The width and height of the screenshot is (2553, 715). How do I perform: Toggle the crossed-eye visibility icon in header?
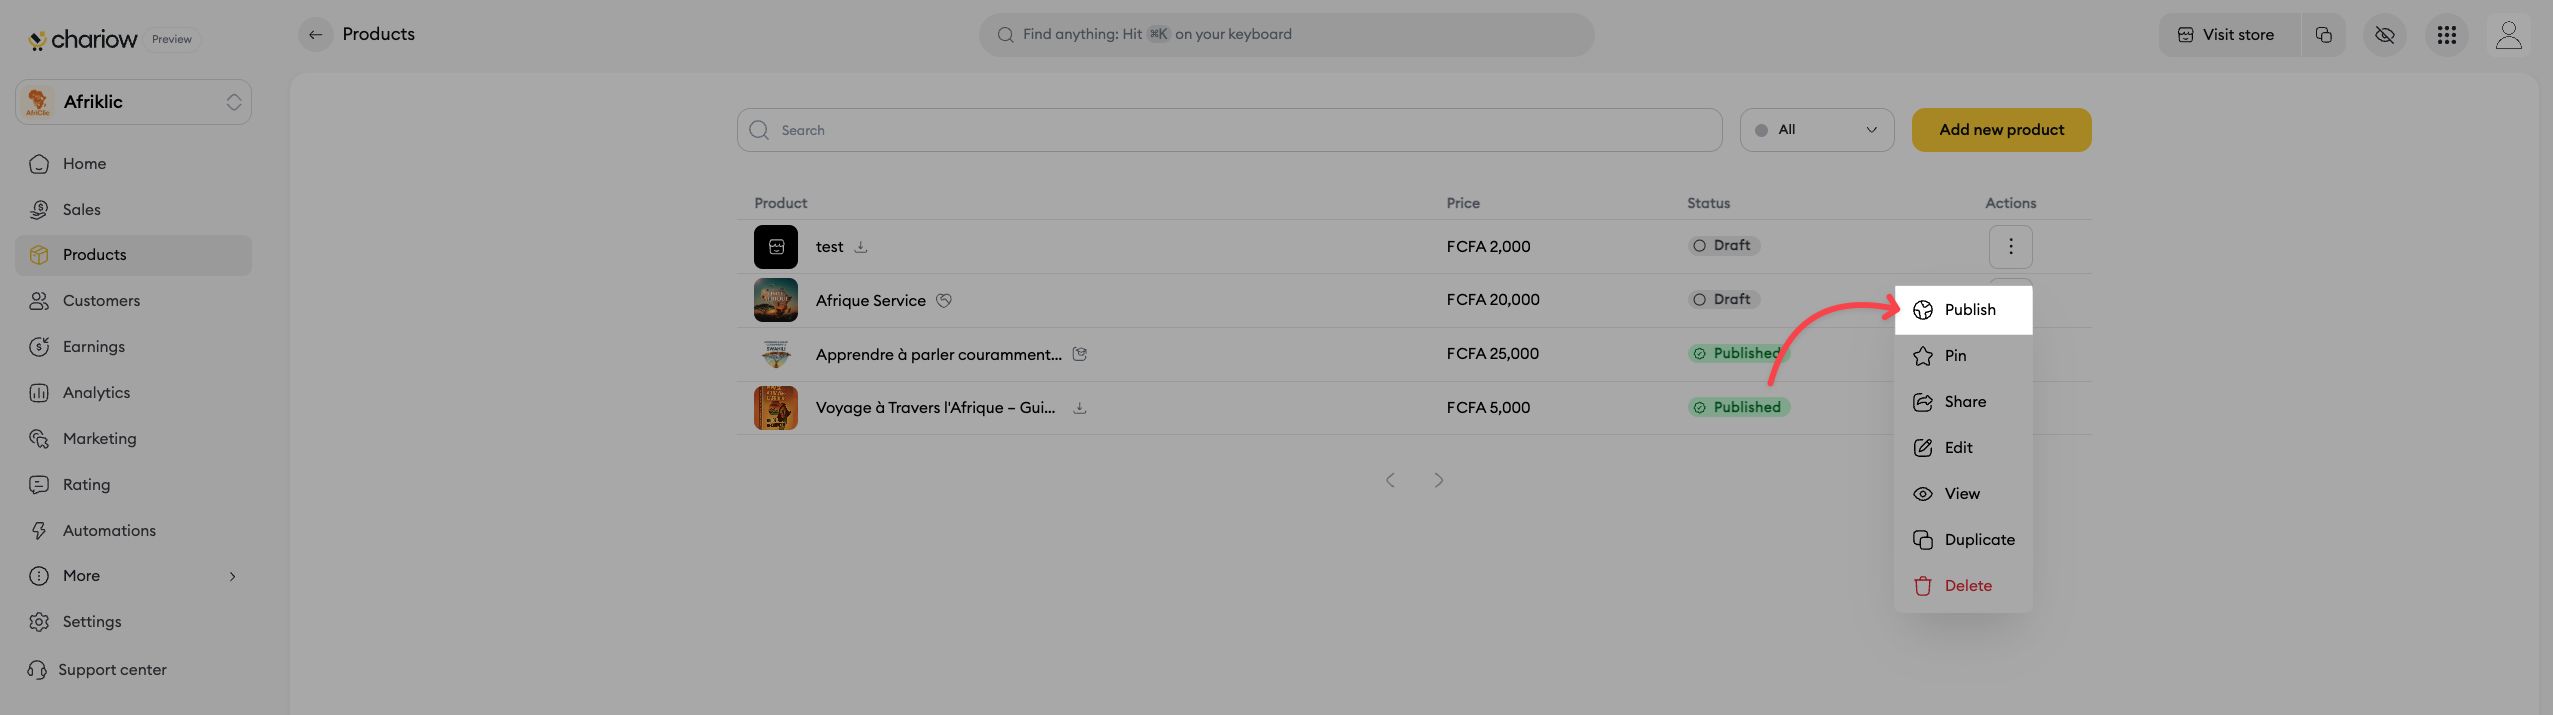point(2385,35)
